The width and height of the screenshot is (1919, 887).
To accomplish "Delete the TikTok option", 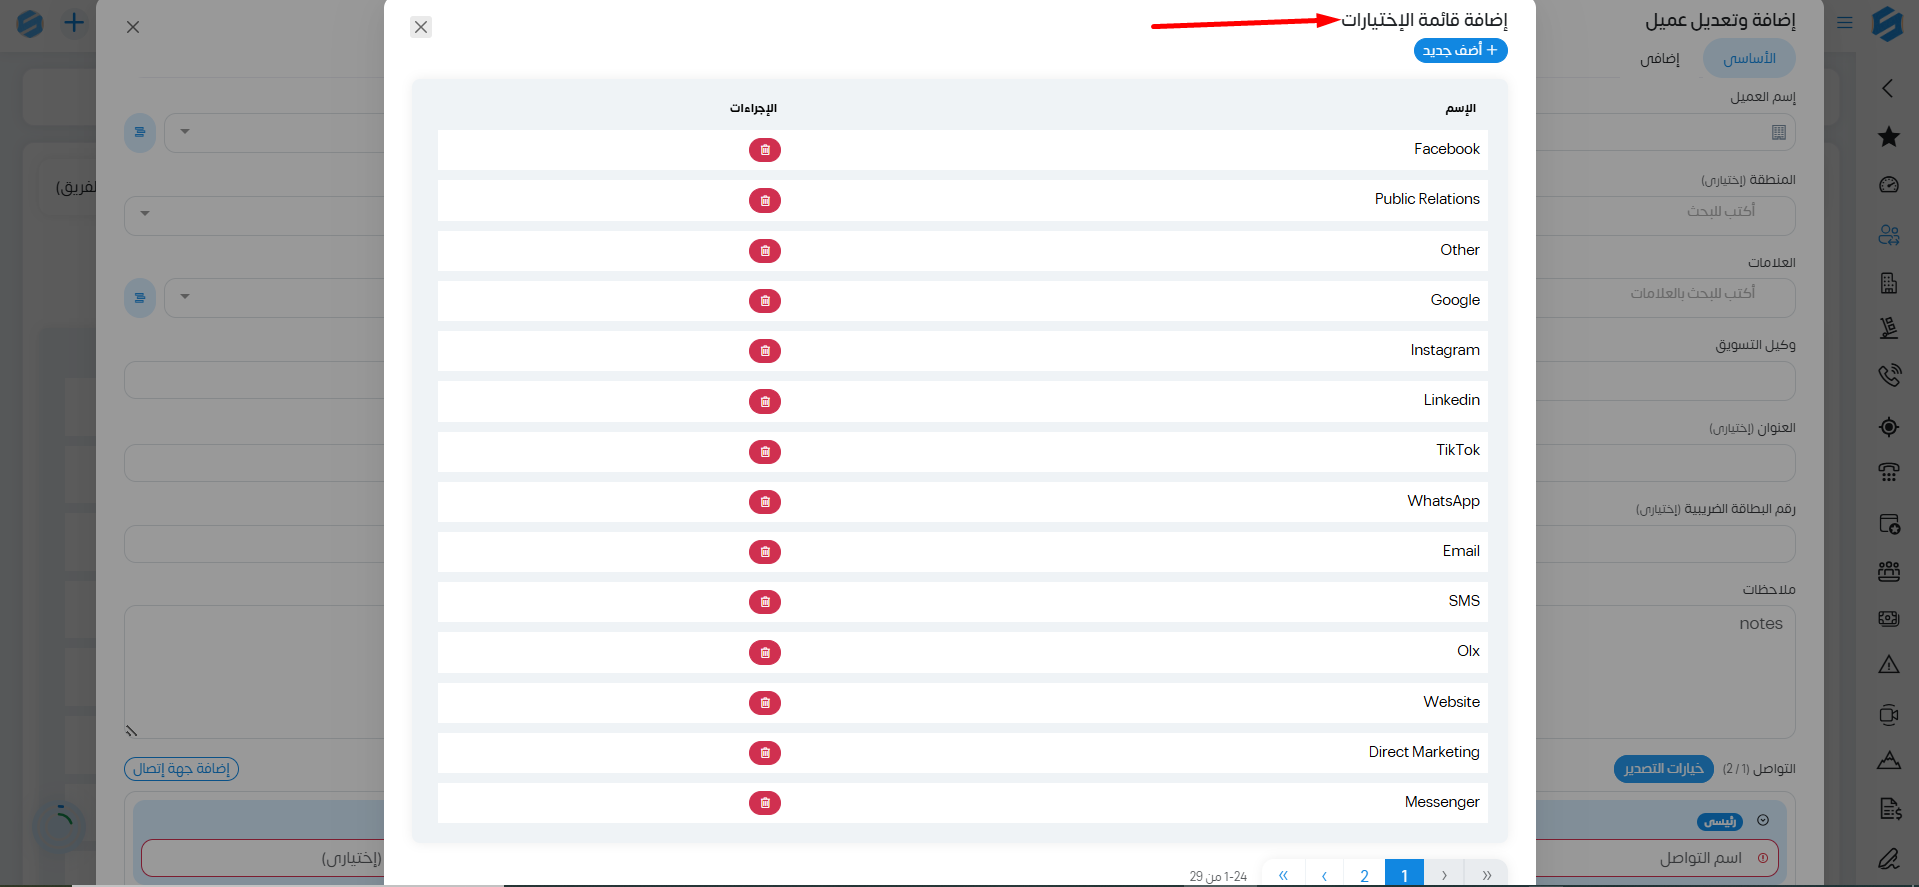I will 765,451.
